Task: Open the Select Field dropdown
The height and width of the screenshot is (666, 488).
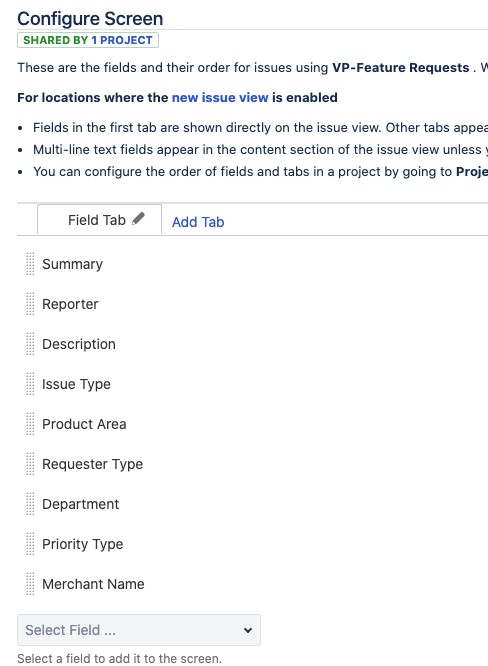Action: point(139,630)
